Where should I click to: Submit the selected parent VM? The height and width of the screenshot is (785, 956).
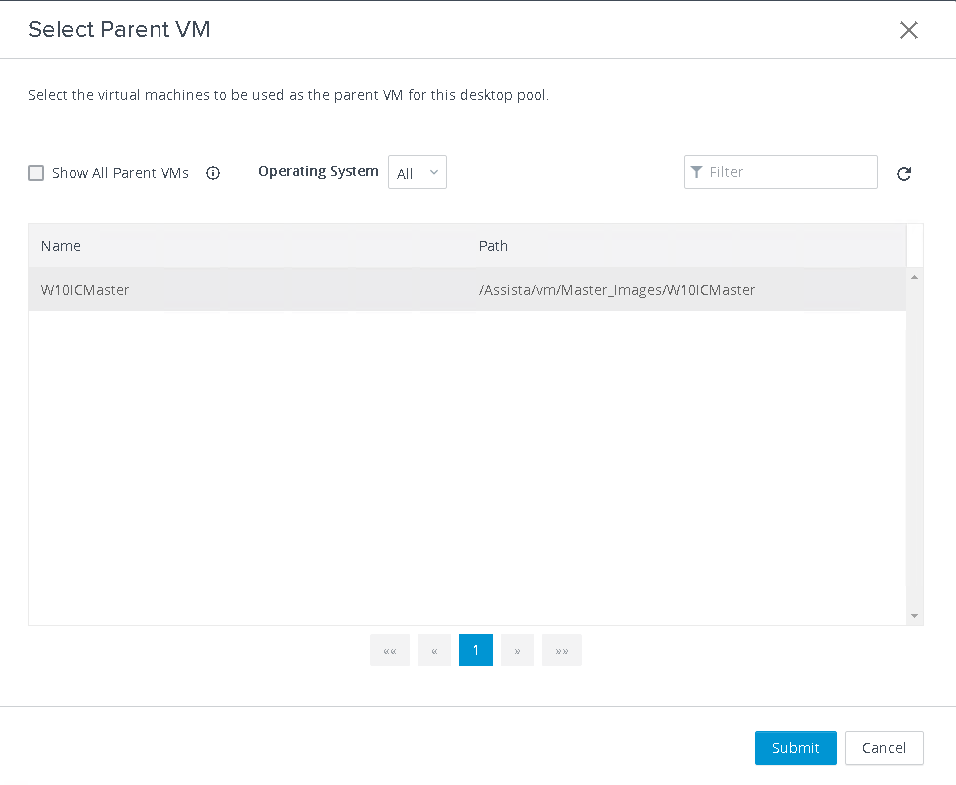(x=795, y=748)
